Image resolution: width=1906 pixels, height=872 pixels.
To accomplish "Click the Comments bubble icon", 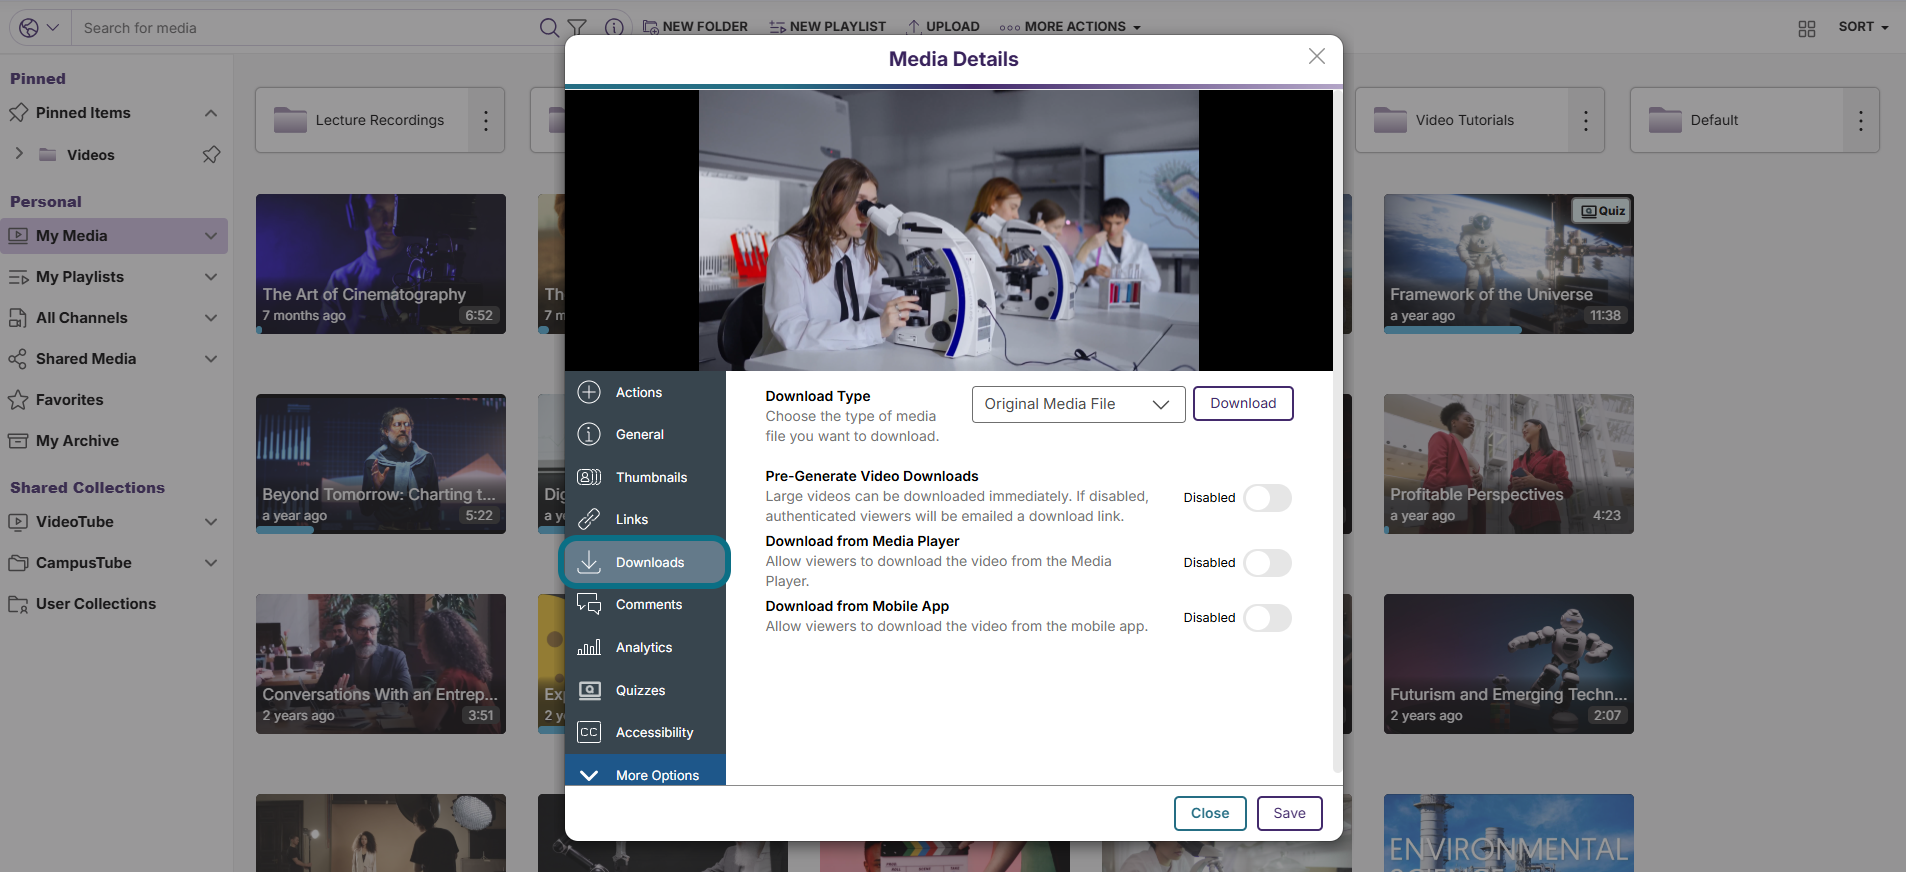I will 589,604.
